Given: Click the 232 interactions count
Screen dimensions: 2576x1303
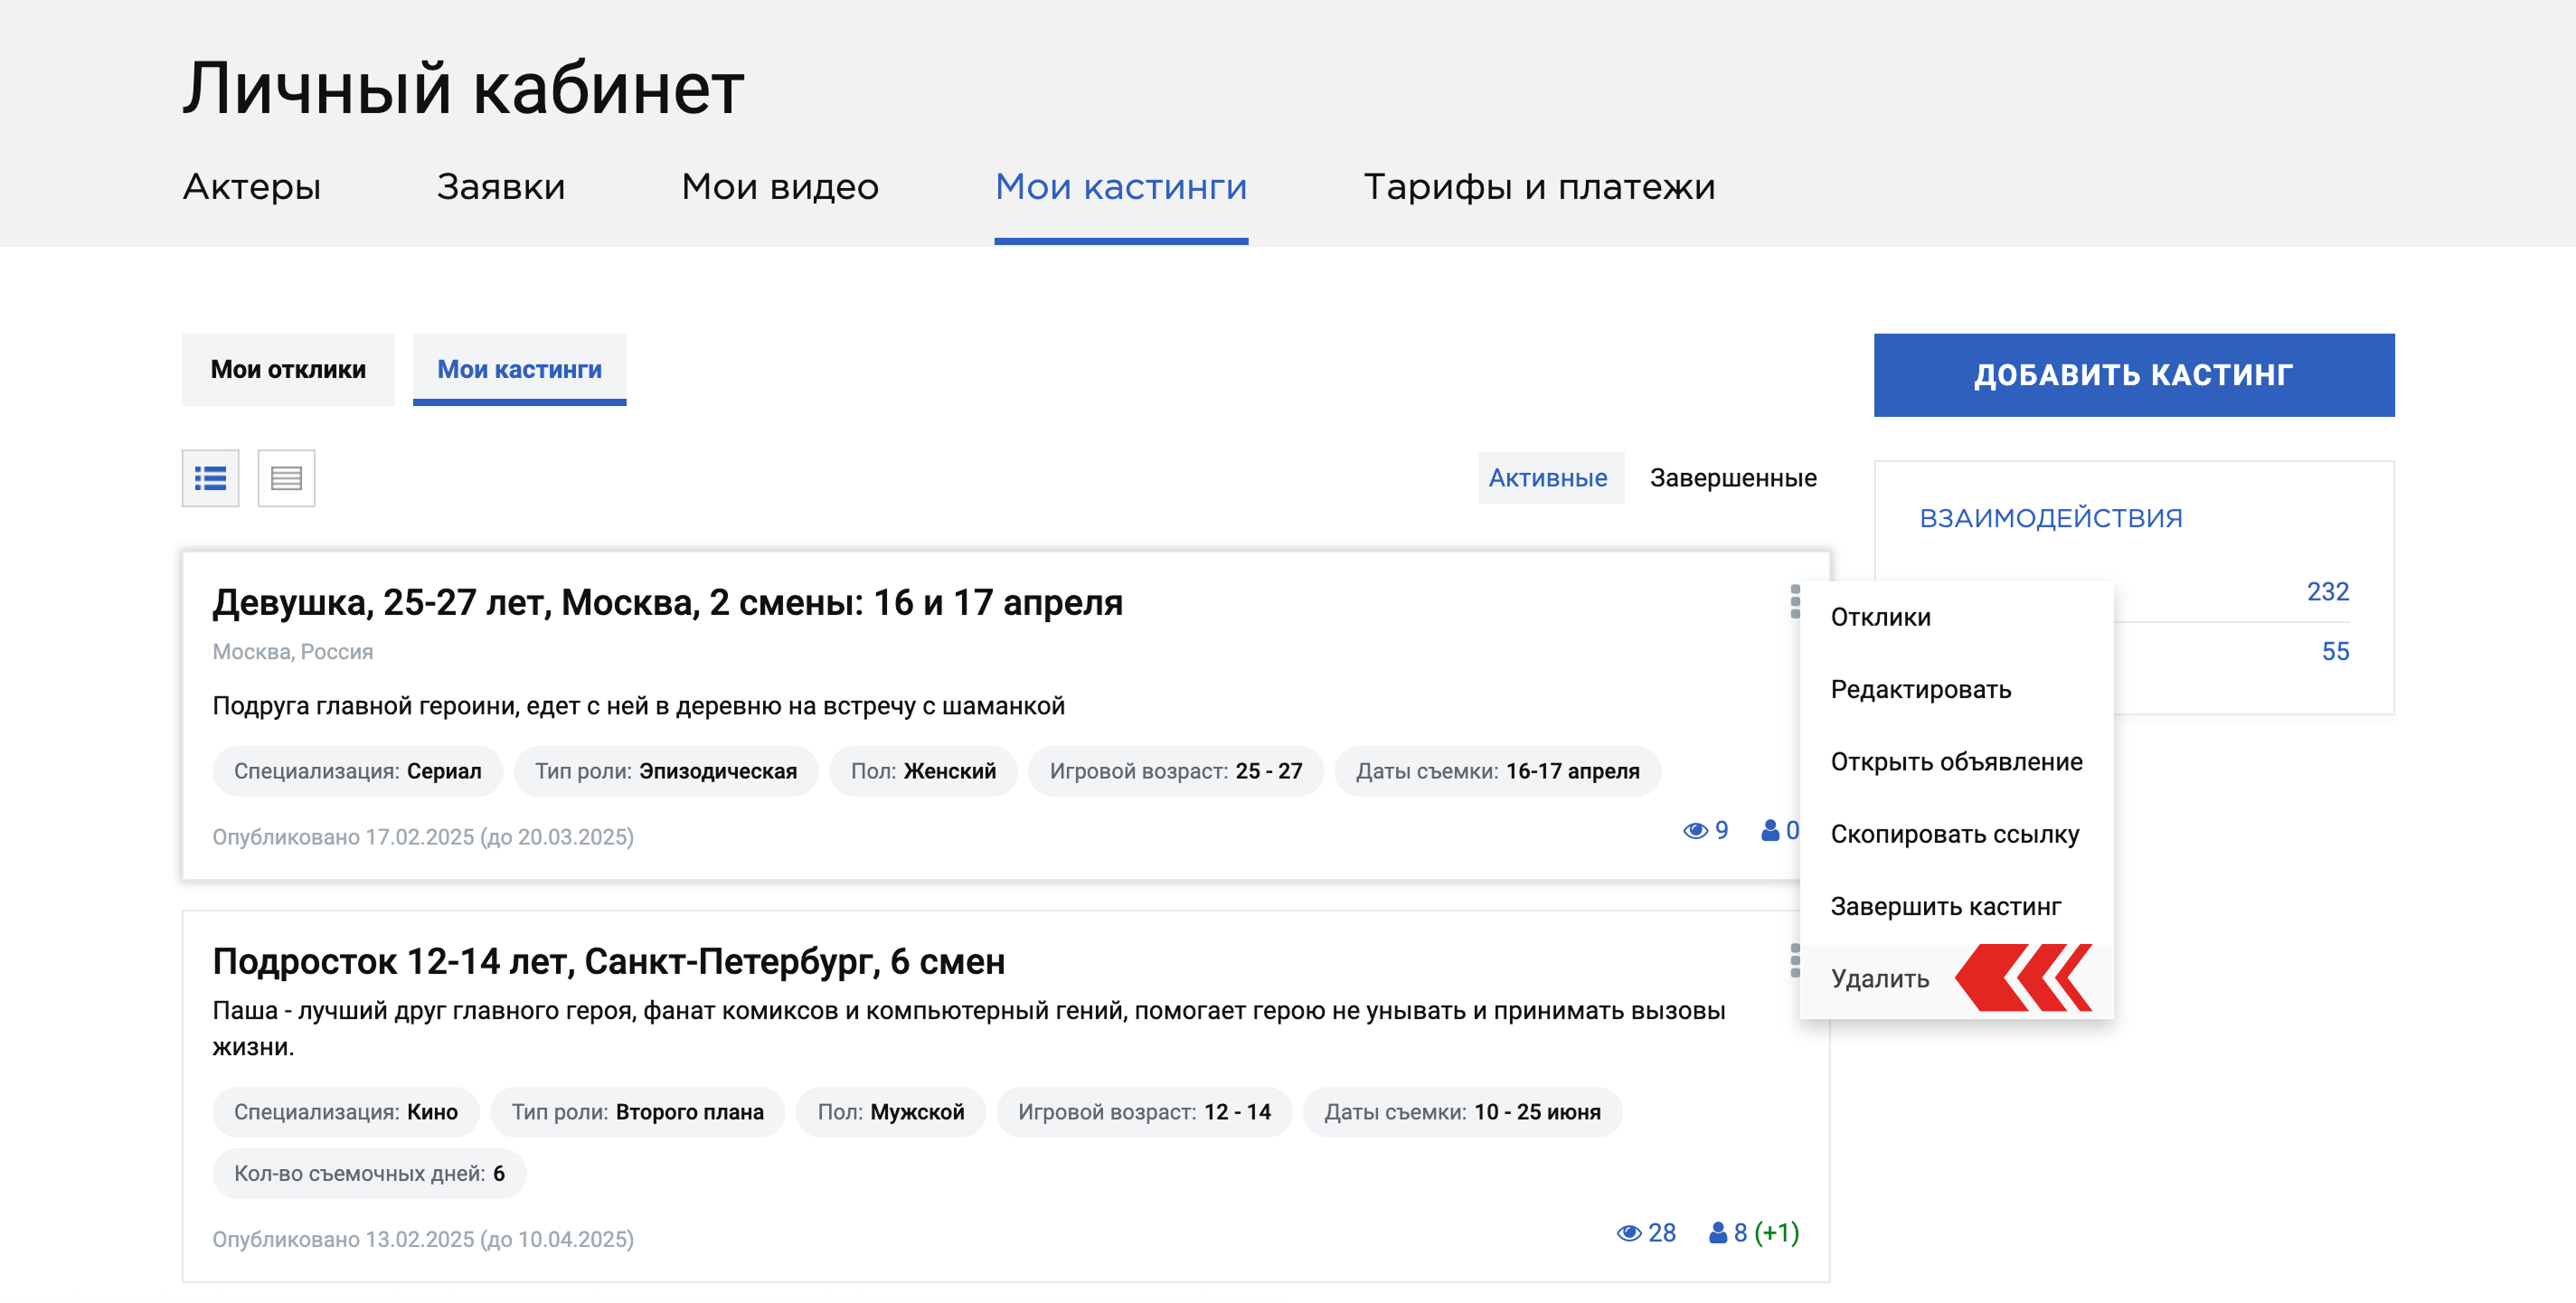Looking at the screenshot, I should tap(2327, 592).
